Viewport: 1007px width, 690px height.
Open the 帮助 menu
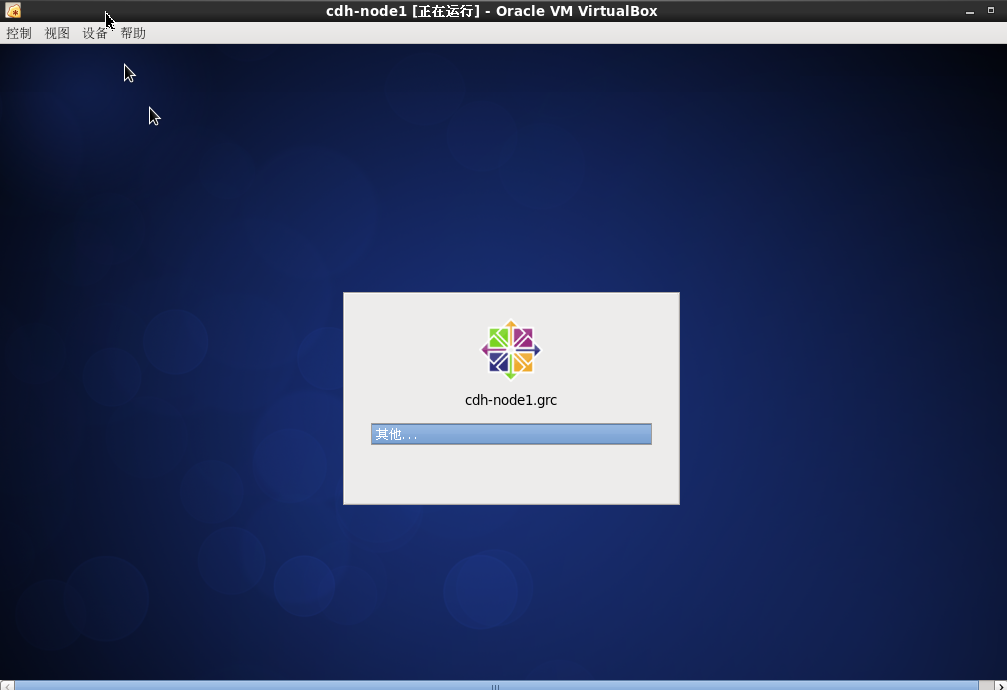[x=133, y=33]
